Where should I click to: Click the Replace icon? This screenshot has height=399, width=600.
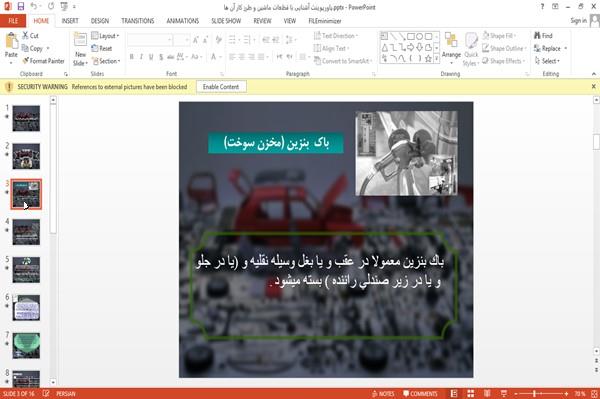[x=537, y=48]
